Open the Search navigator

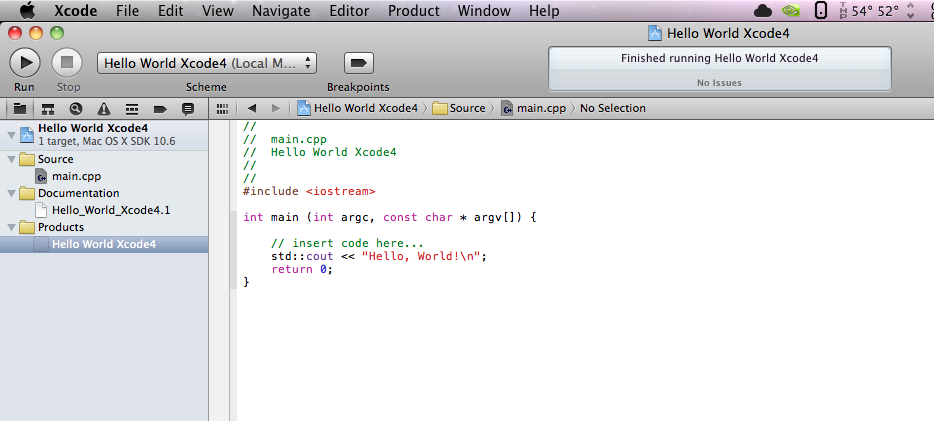[x=76, y=108]
